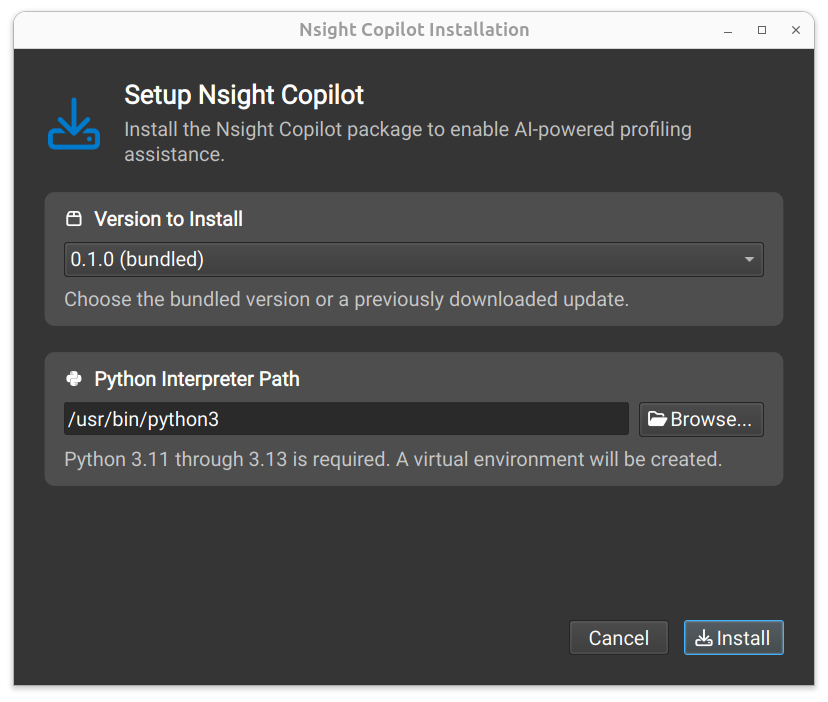
Task: Click the 'Python 3.11 through 3.13 is required' note
Action: [x=393, y=460]
